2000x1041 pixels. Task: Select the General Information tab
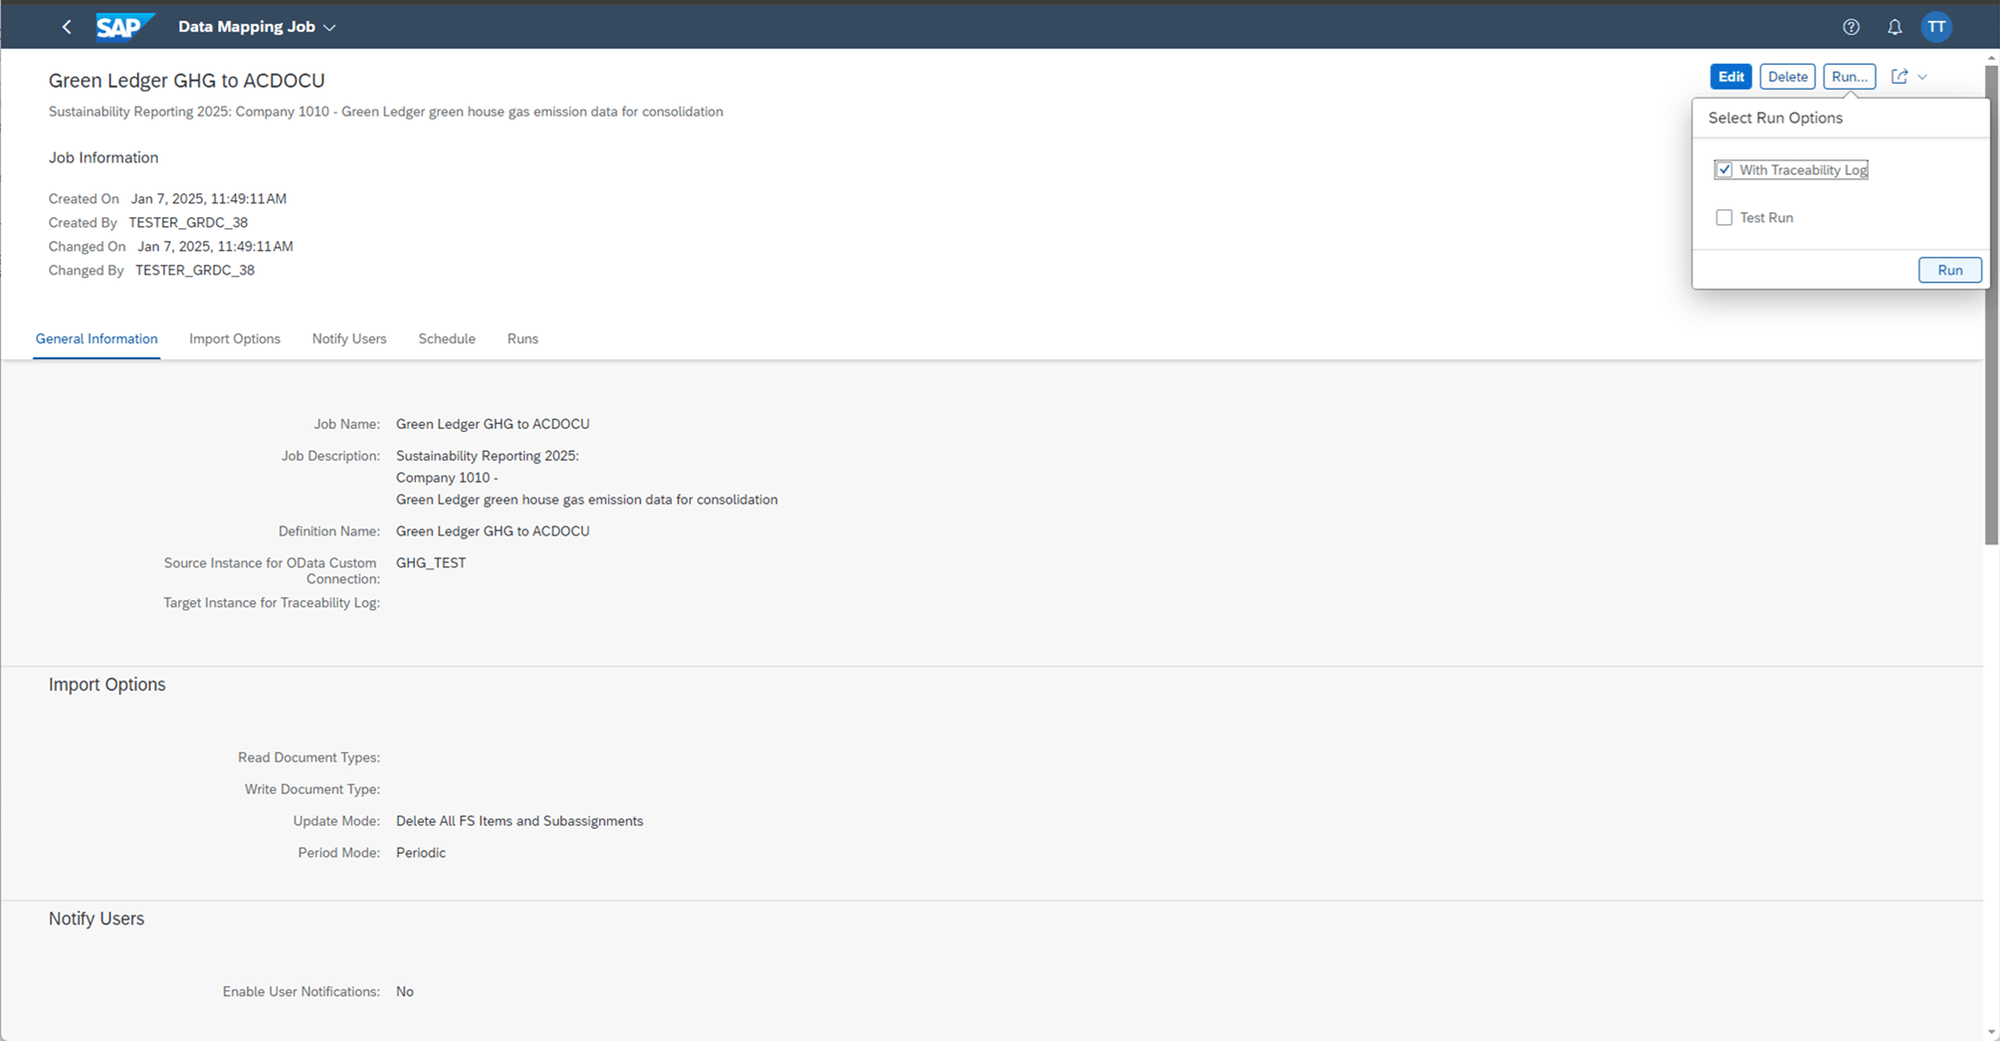click(x=96, y=338)
